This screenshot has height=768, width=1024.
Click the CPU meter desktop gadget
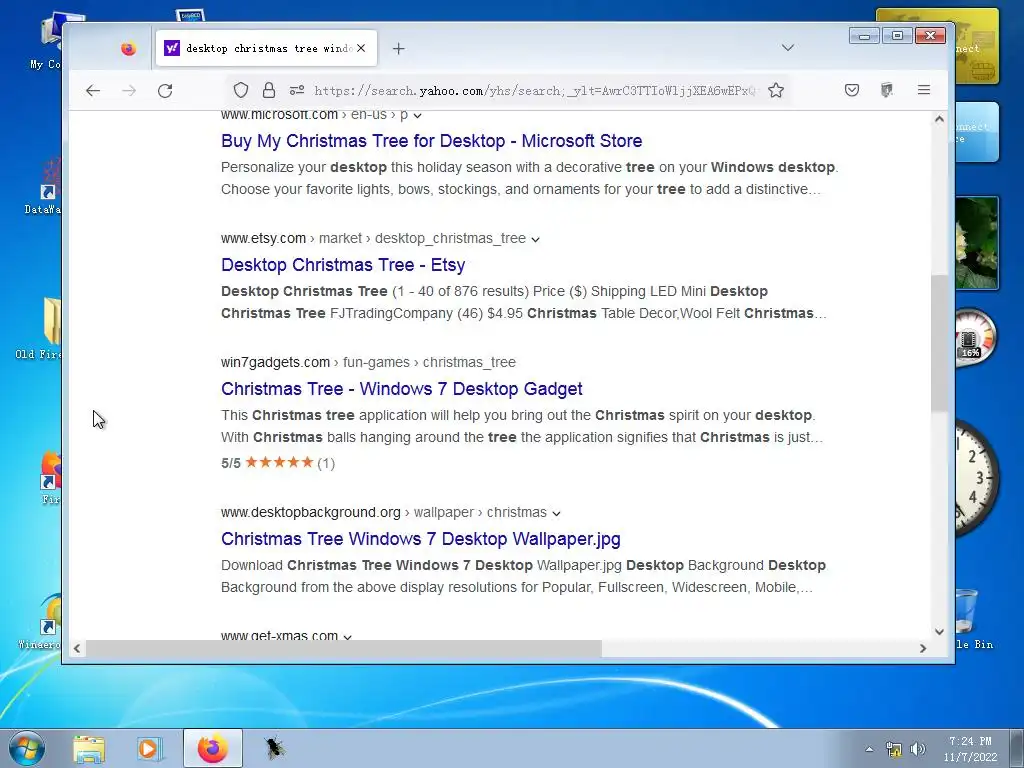coord(974,338)
